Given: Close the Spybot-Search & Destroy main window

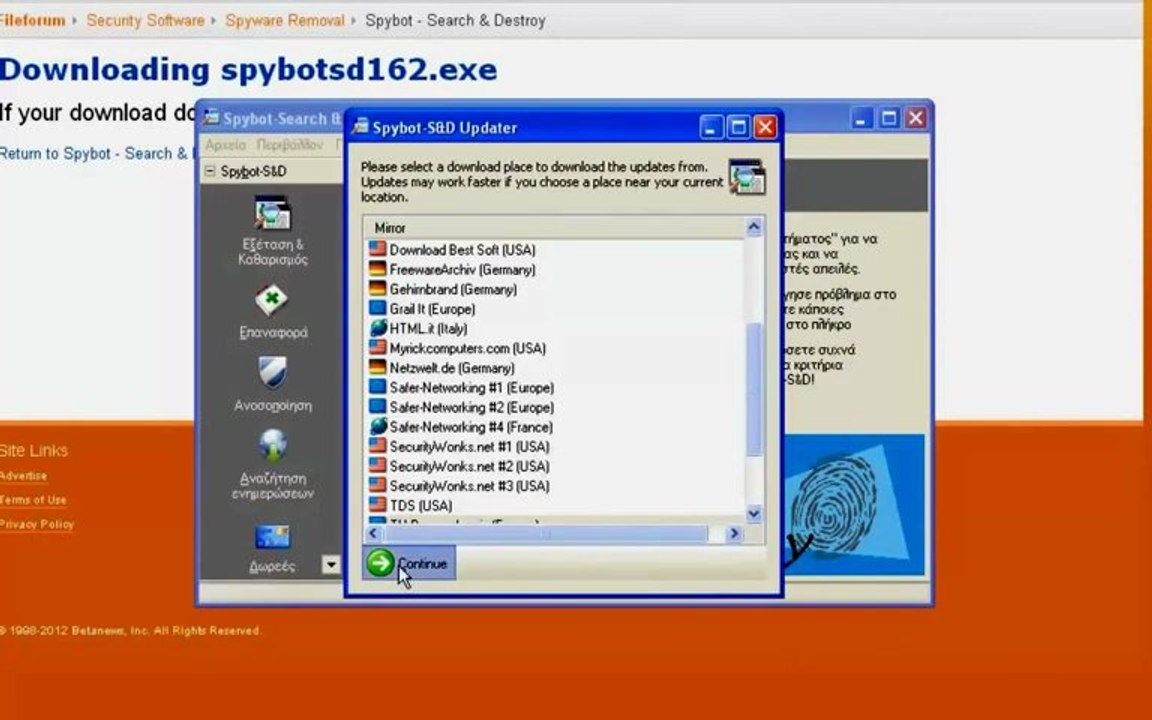Looking at the screenshot, I should 915,118.
